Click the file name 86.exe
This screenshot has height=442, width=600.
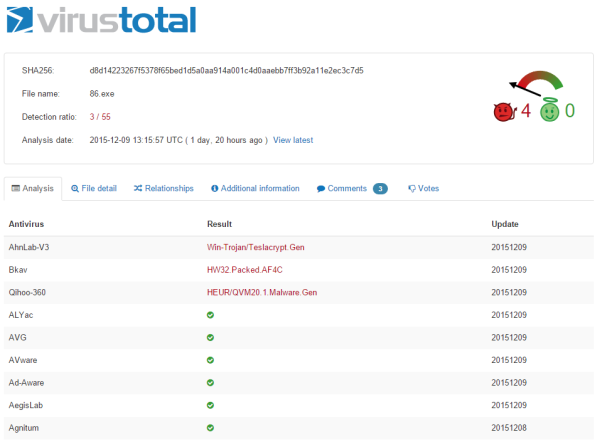[x=102, y=94]
